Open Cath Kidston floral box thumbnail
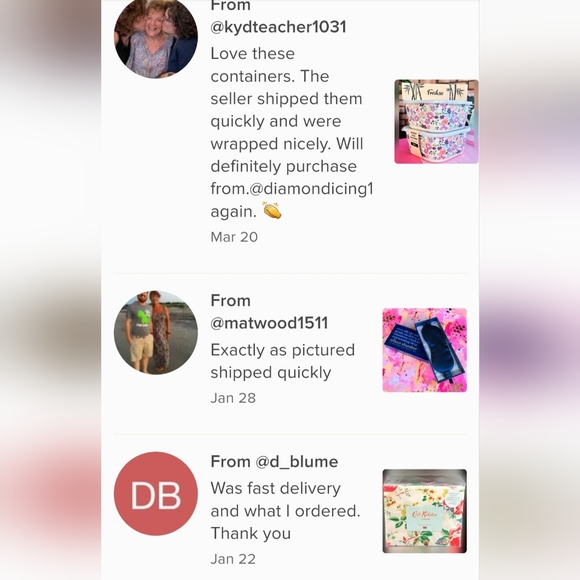This screenshot has height=580, width=580. (x=425, y=511)
